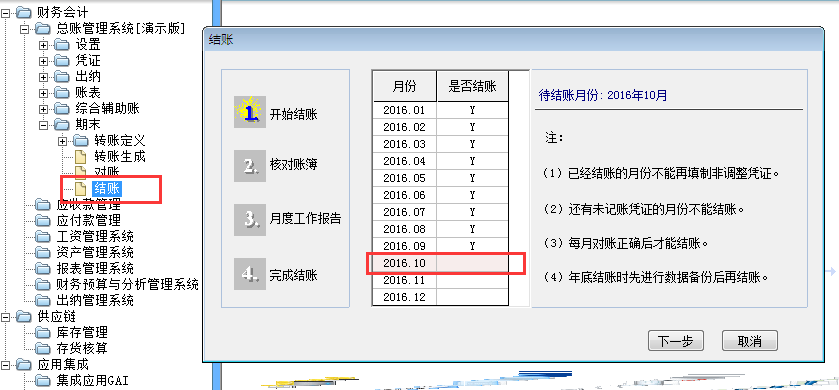Open 库存管理 under 供应链

[82, 332]
